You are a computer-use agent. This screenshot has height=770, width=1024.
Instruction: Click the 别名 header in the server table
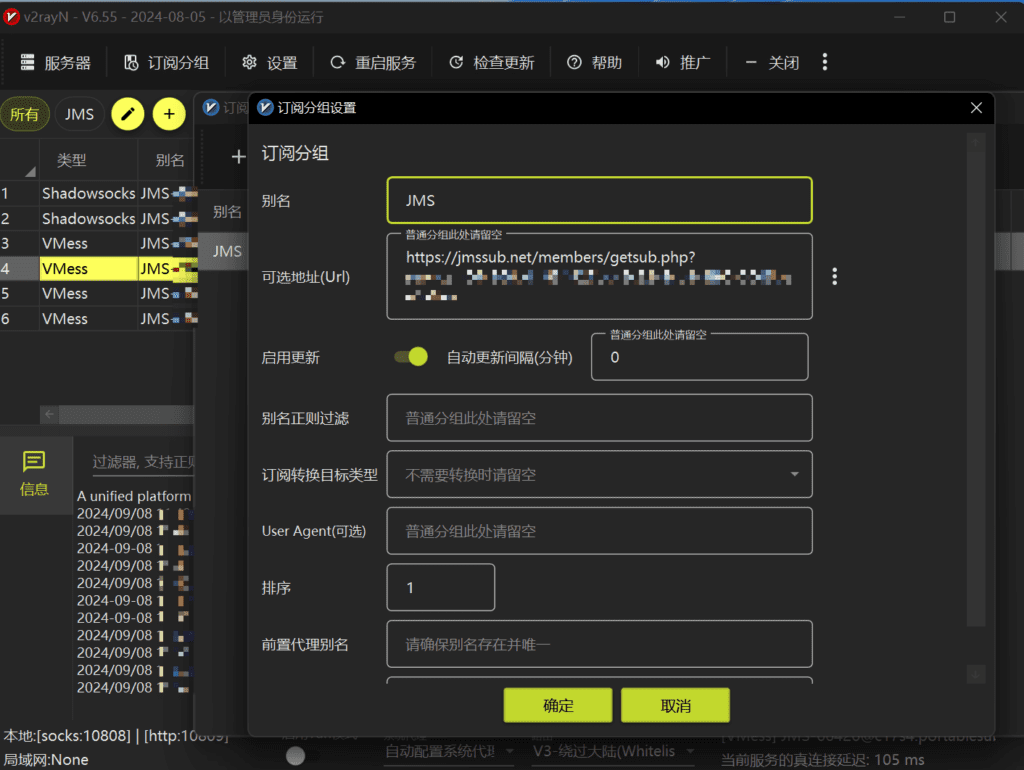(x=168, y=161)
